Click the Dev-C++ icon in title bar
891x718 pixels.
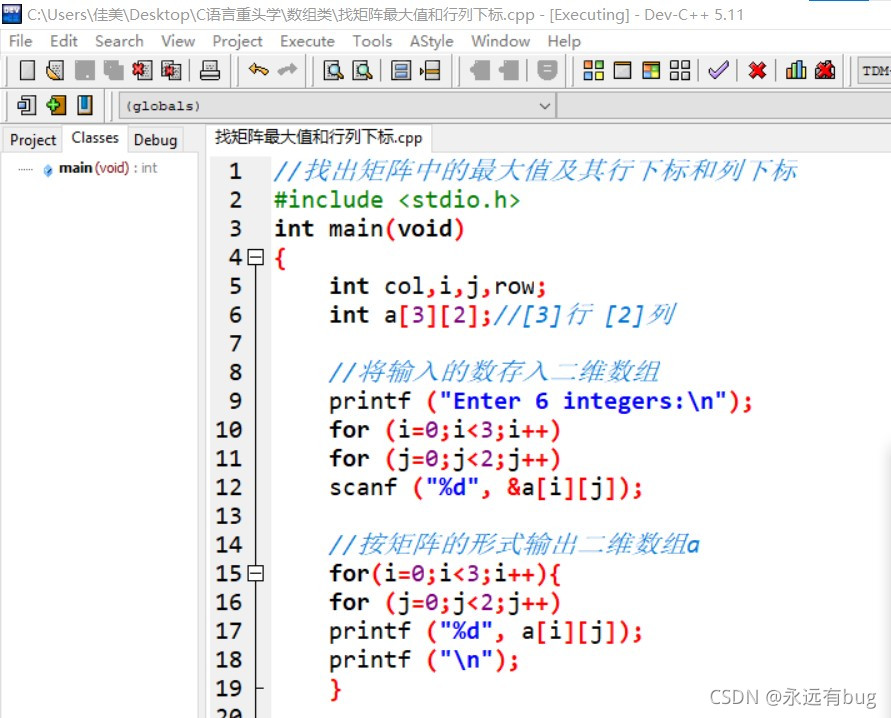(11, 14)
